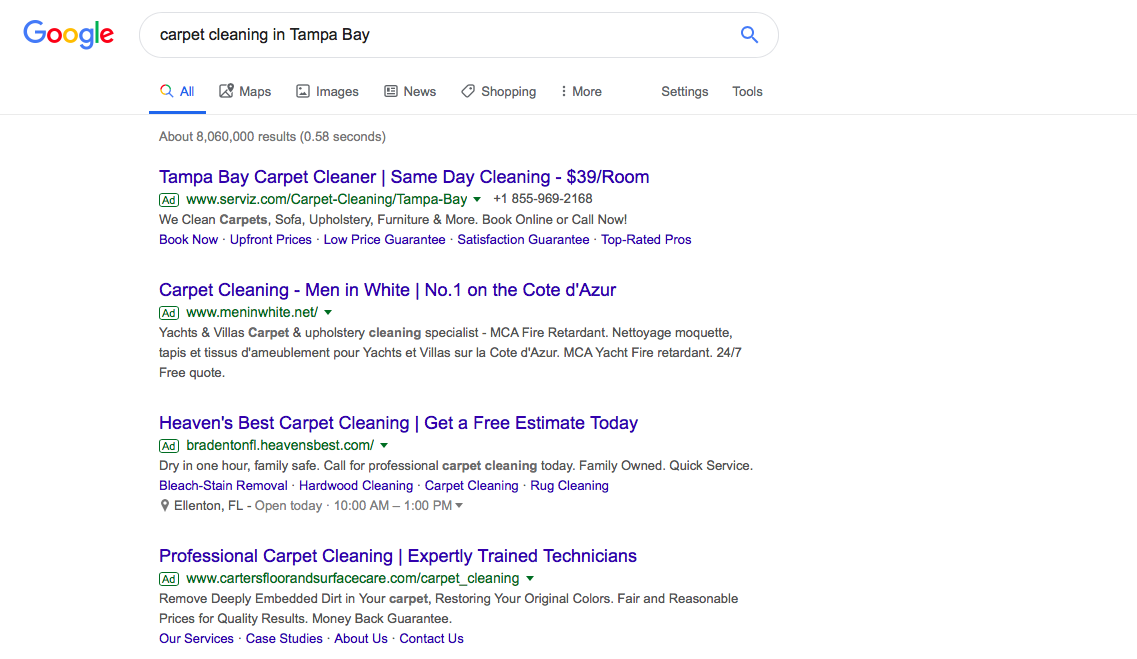The image size is (1137, 659).
Task: Click the blue search magnifier icon
Action: pos(749,34)
